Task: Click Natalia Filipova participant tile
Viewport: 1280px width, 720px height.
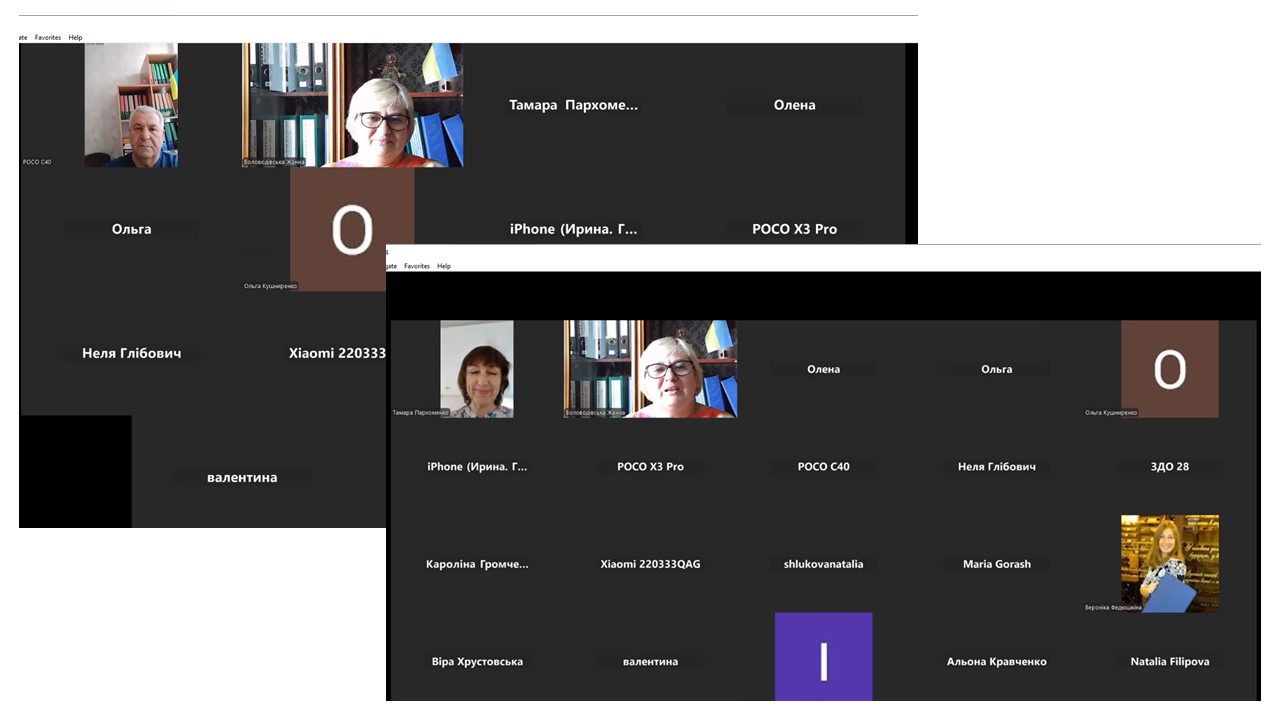Action: 1170,662
